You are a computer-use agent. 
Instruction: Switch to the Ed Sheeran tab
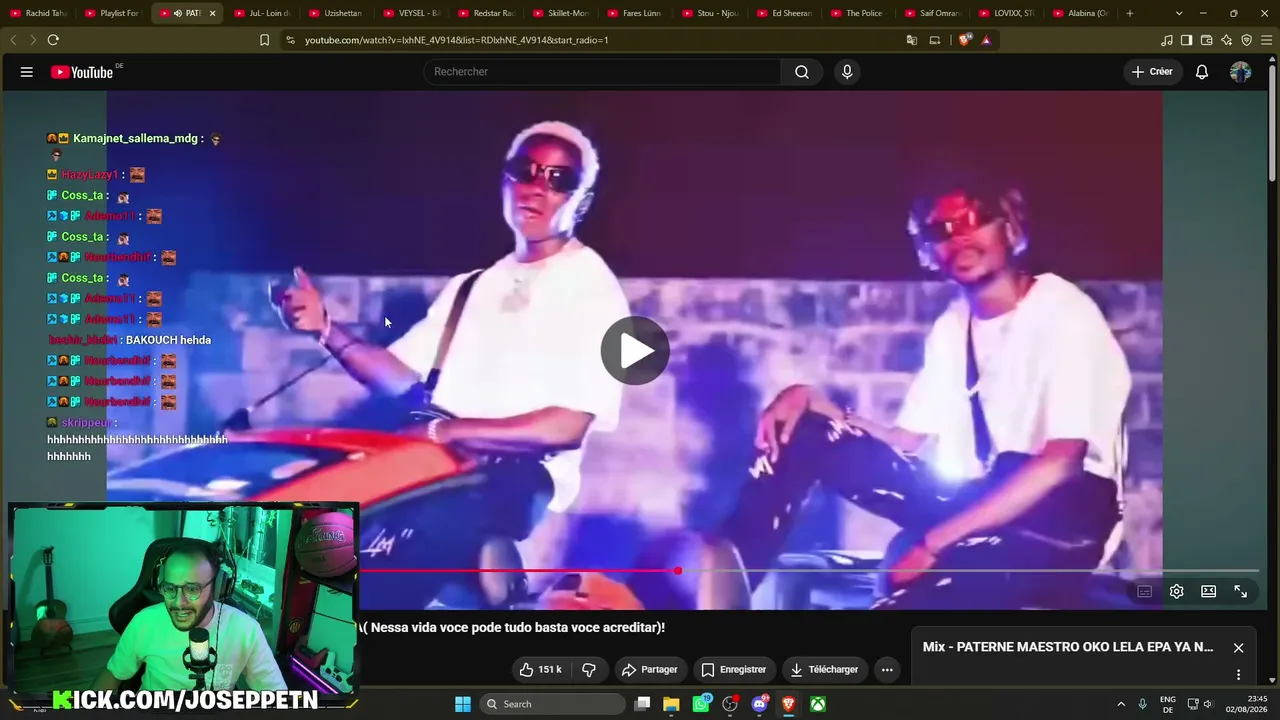[785, 13]
